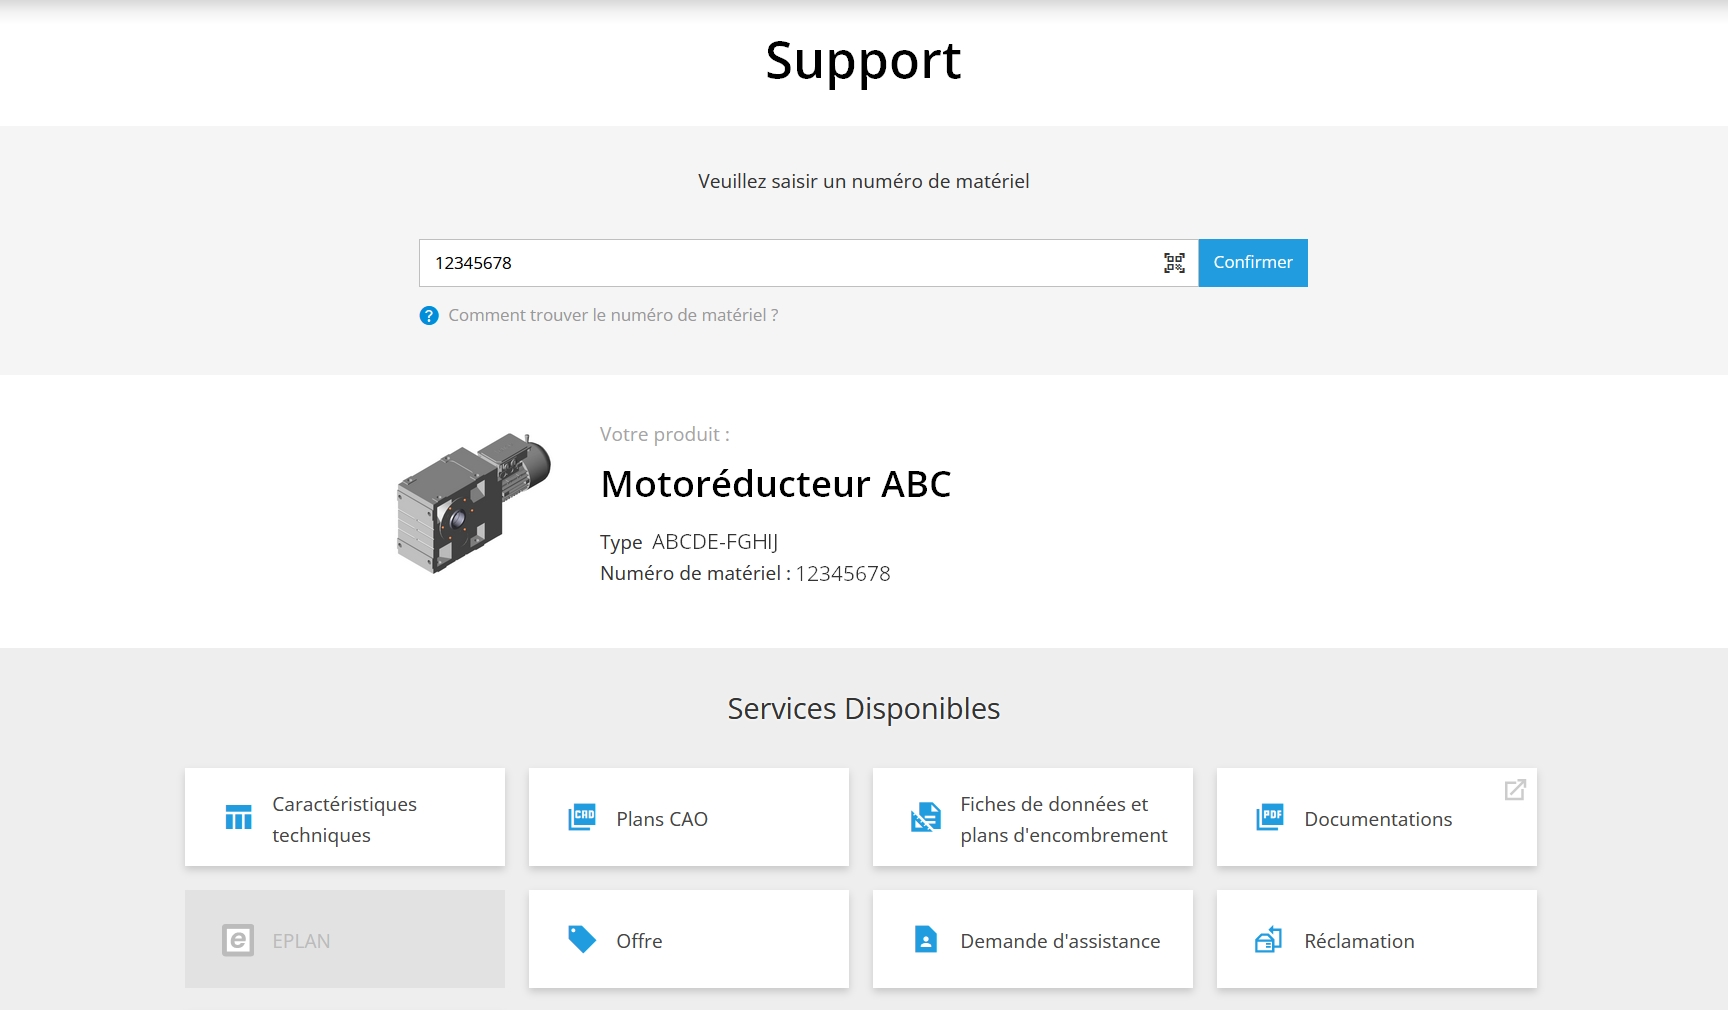Click the Demande d'assistance person icon
This screenshot has width=1728, height=1010.
coord(926,940)
